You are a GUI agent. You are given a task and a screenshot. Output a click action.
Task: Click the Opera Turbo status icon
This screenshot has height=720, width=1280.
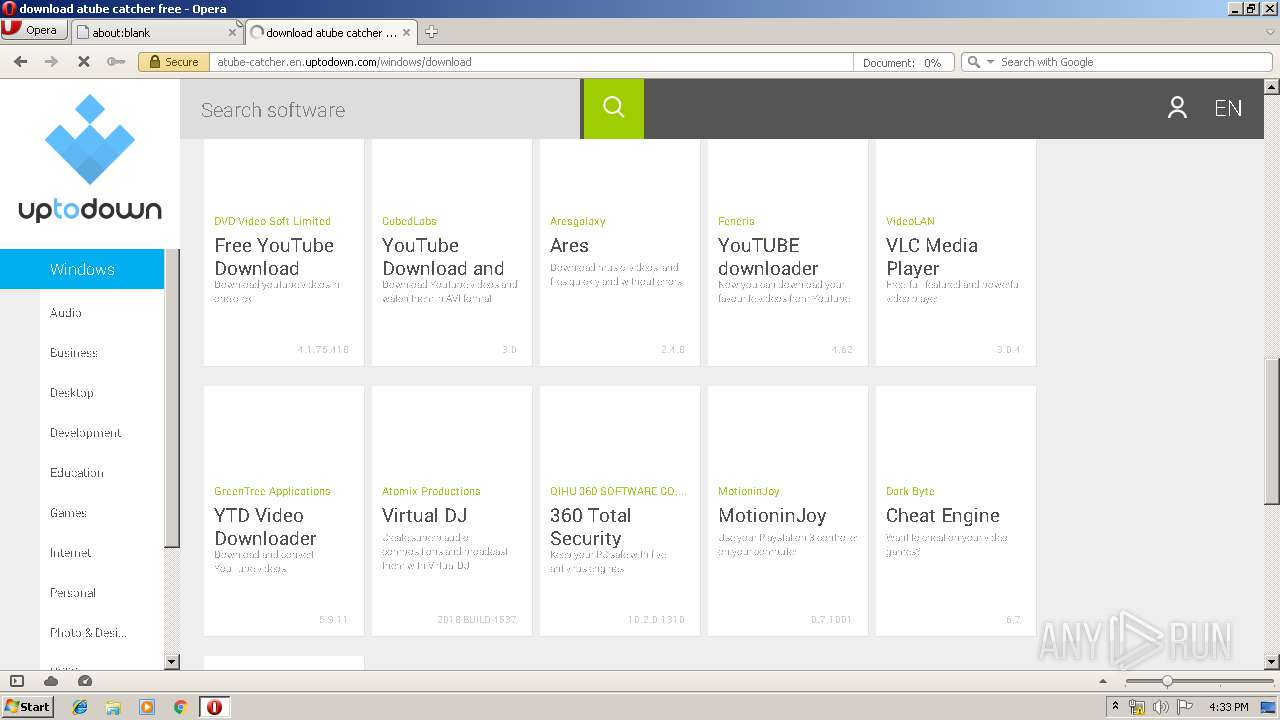85,681
